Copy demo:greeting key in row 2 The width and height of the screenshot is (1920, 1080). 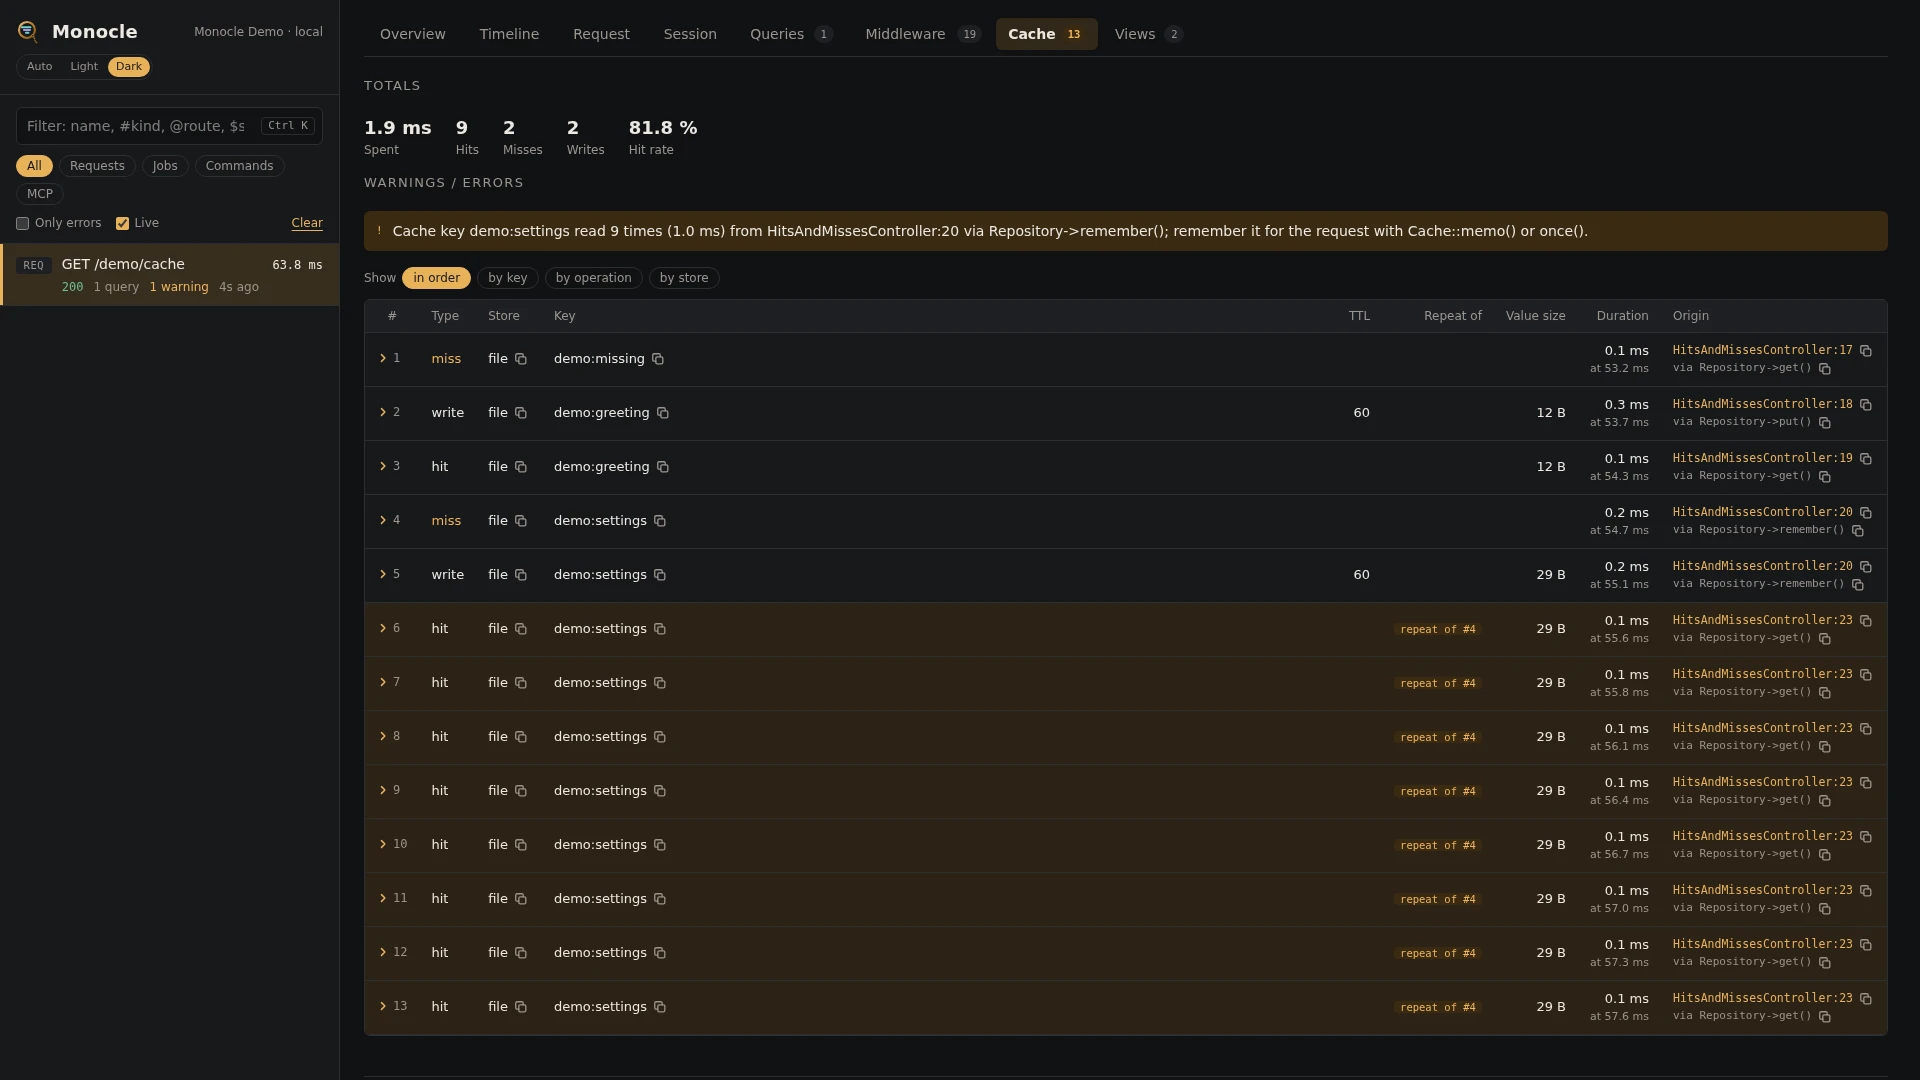pos(663,413)
